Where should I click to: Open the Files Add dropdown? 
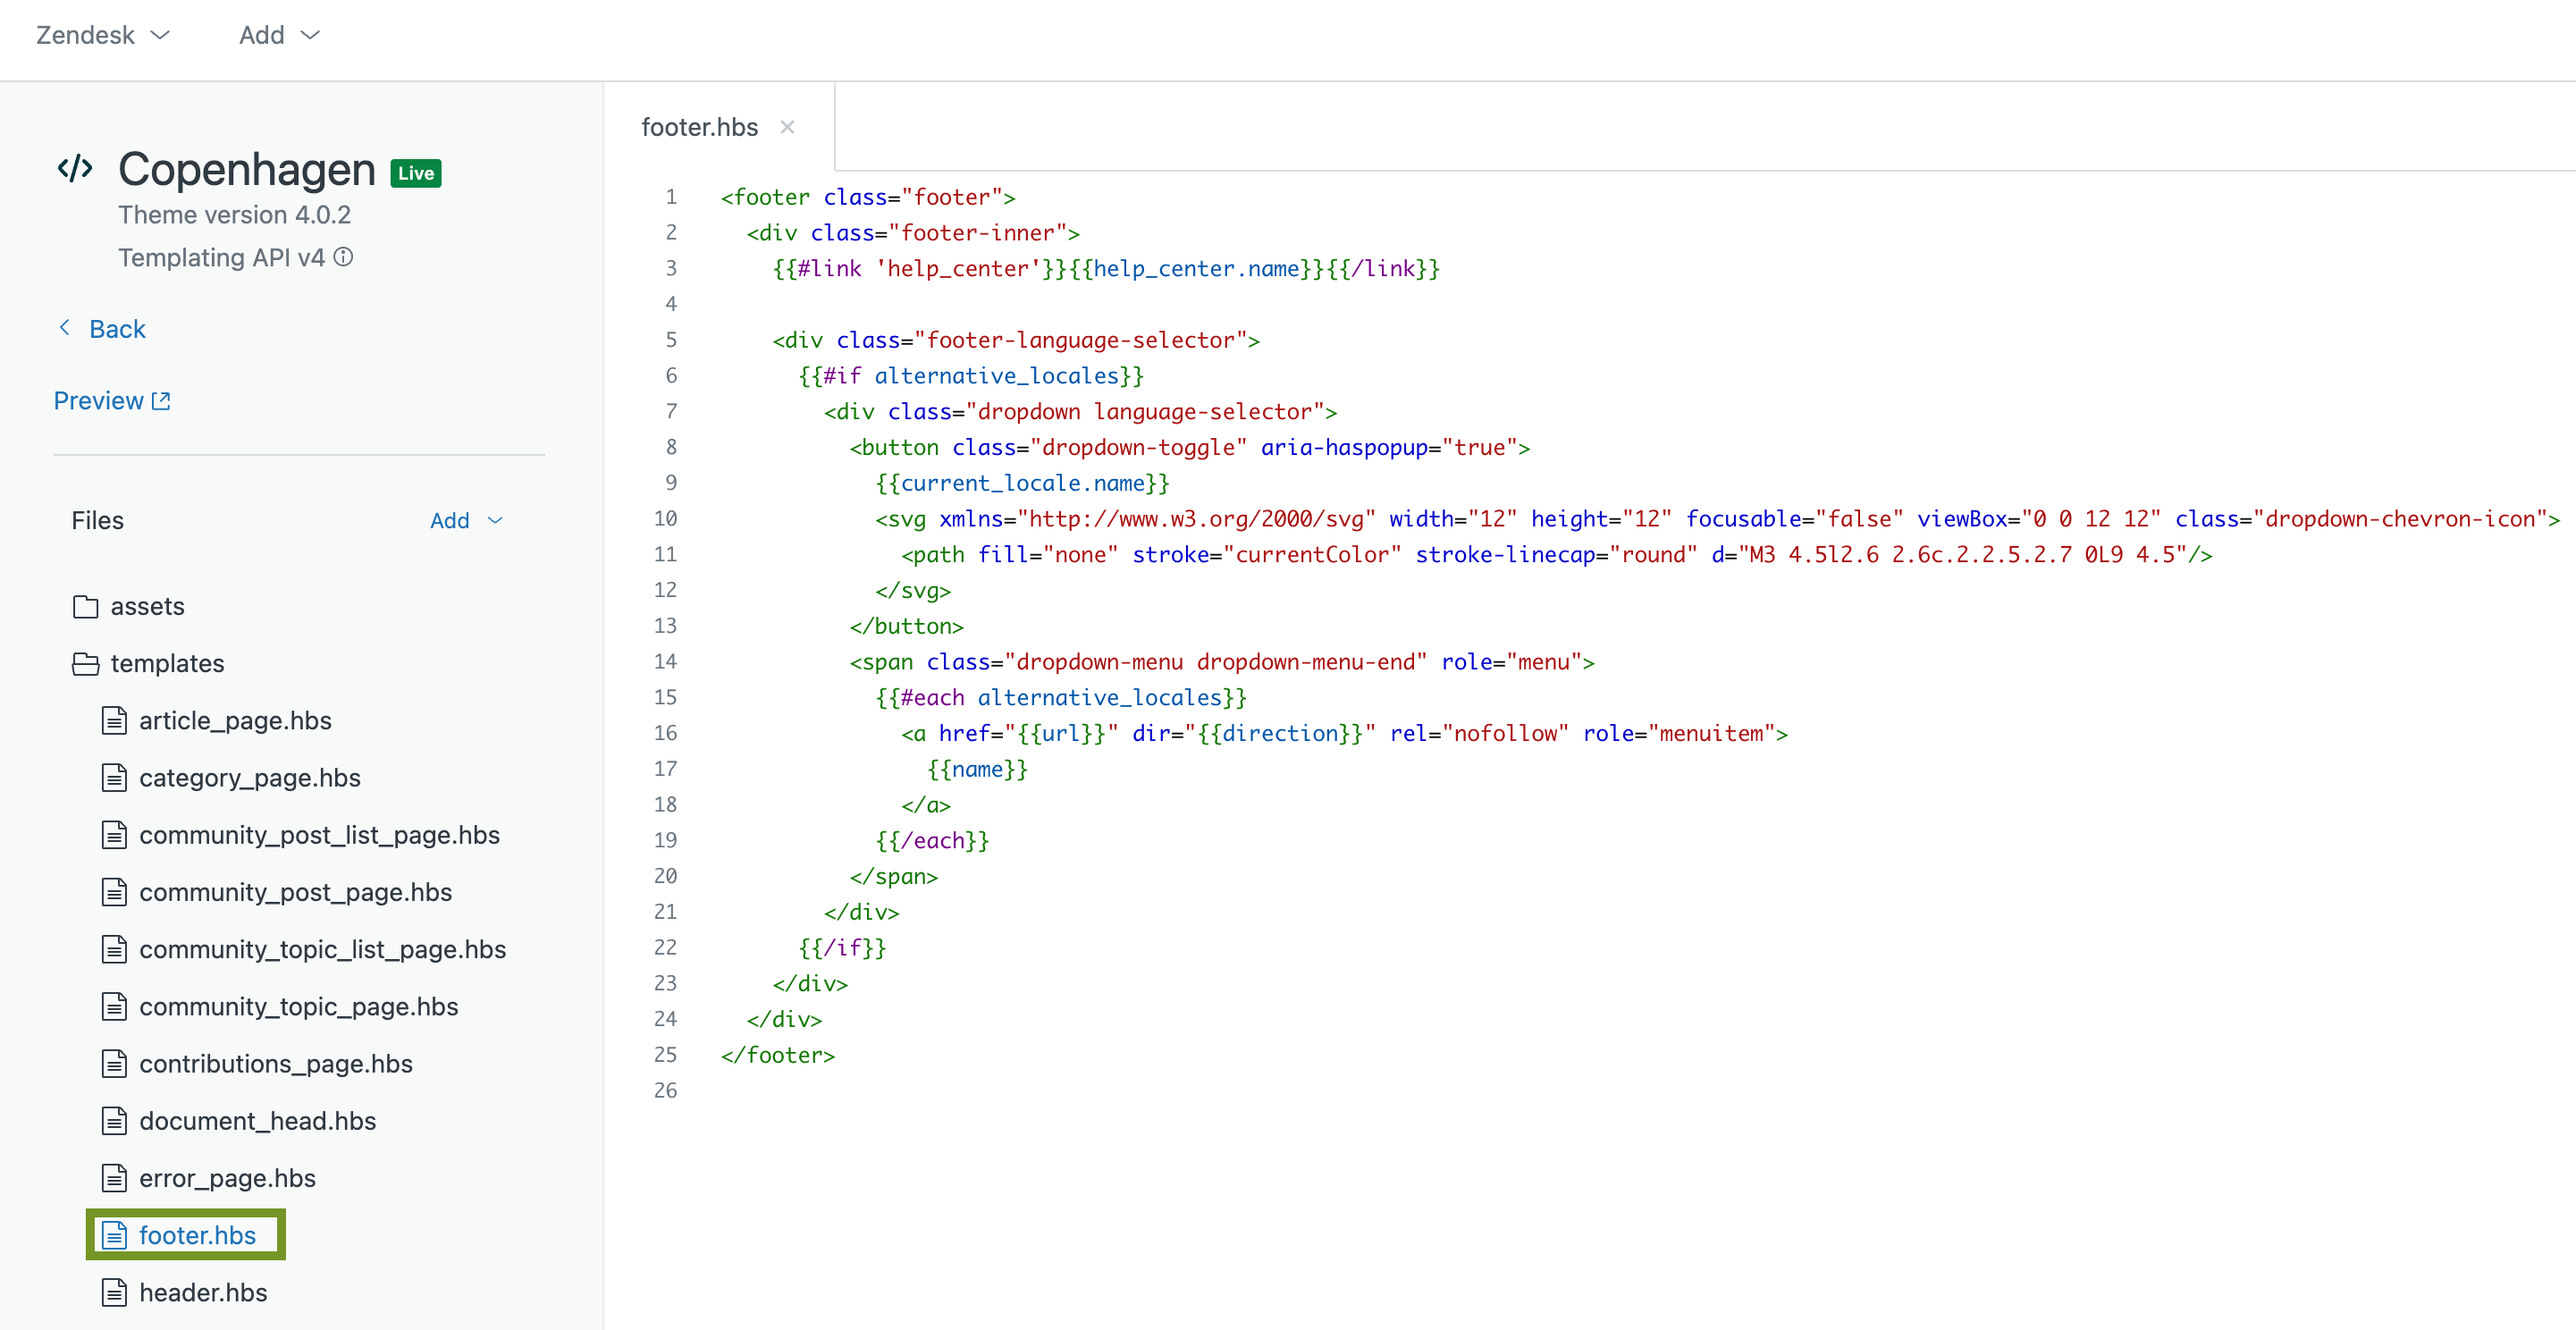tap(466, 521)
